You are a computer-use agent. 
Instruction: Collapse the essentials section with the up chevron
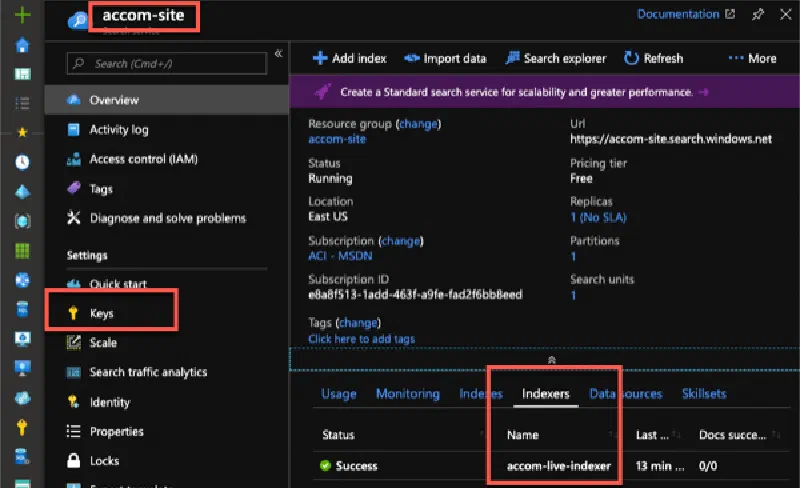[x=552, y=360]
